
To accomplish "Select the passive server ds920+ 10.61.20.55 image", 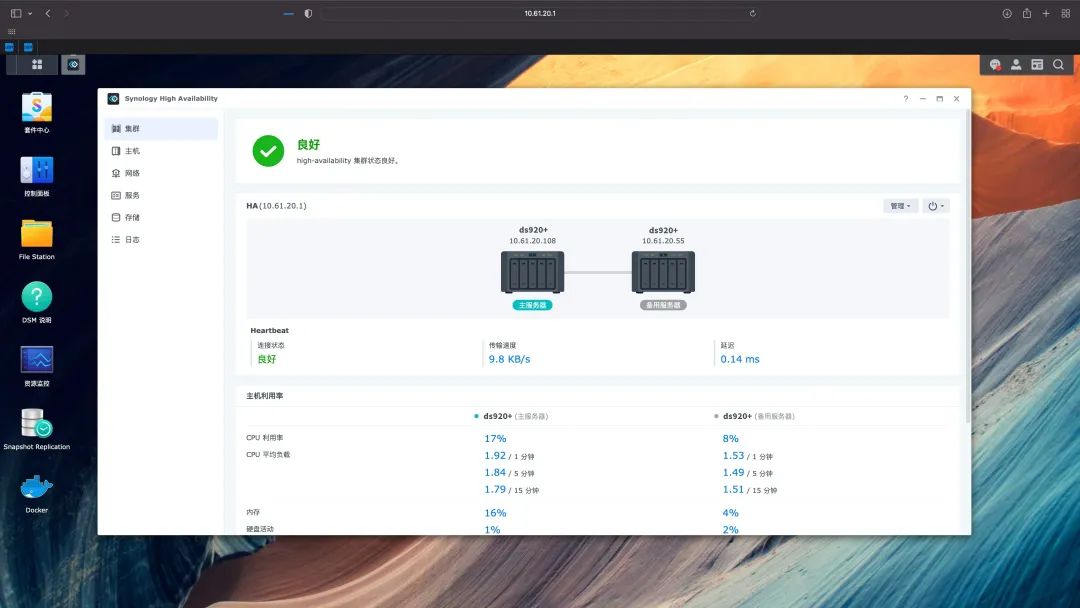I will 663,272.
